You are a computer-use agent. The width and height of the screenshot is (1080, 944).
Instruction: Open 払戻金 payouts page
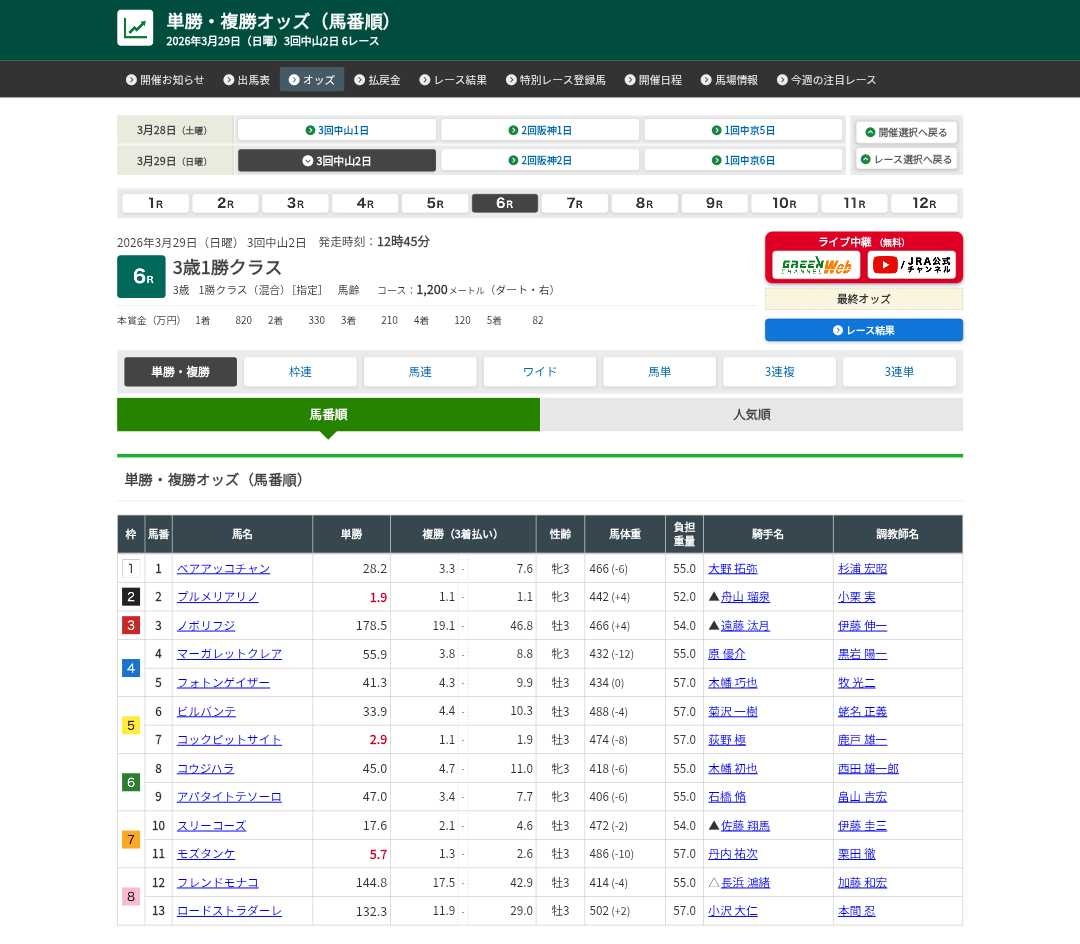(377, 80)
